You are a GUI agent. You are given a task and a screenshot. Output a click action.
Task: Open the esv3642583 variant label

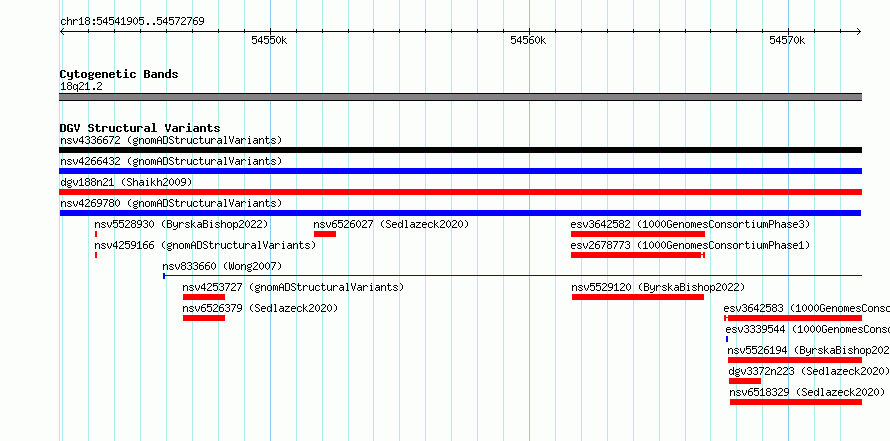tap(807, 308)
